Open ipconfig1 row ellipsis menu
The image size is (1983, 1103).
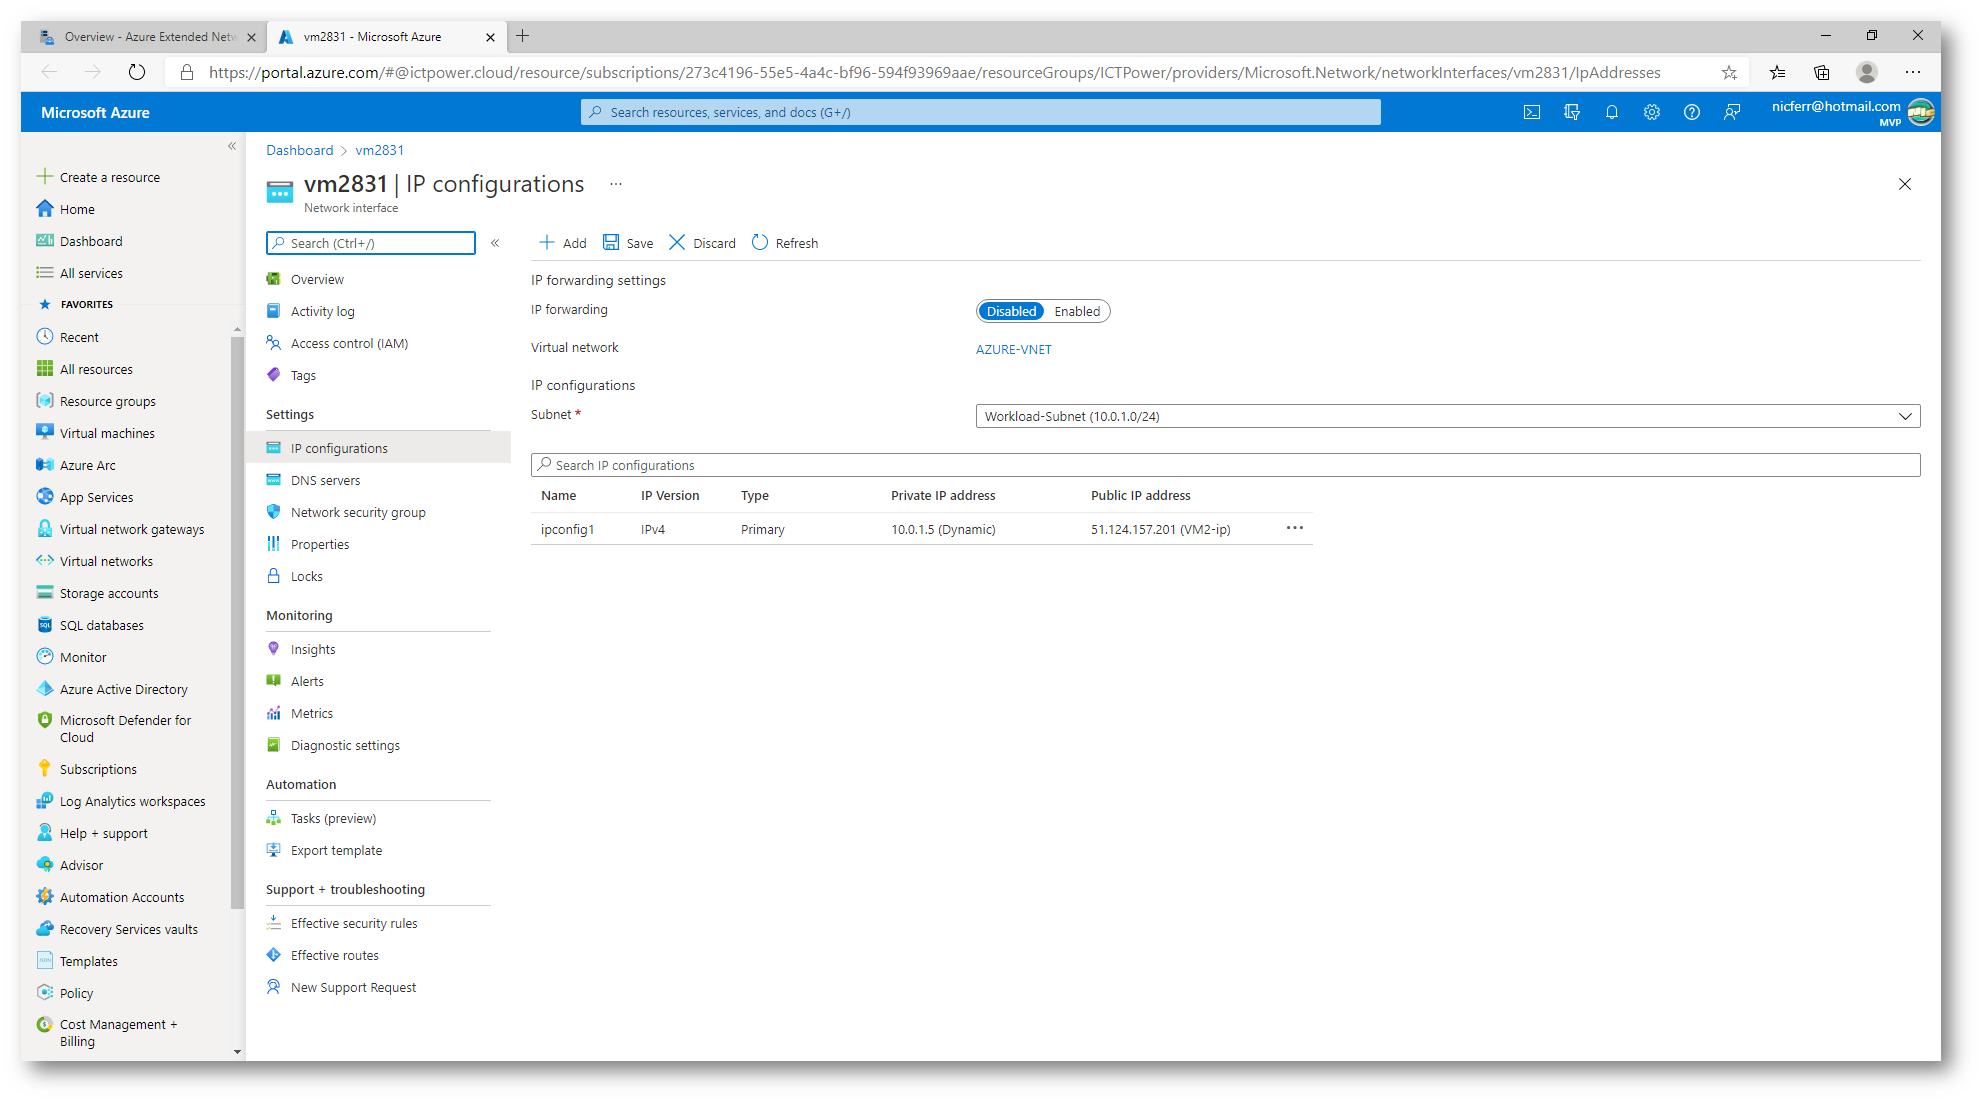click(x=1294, y=528)
